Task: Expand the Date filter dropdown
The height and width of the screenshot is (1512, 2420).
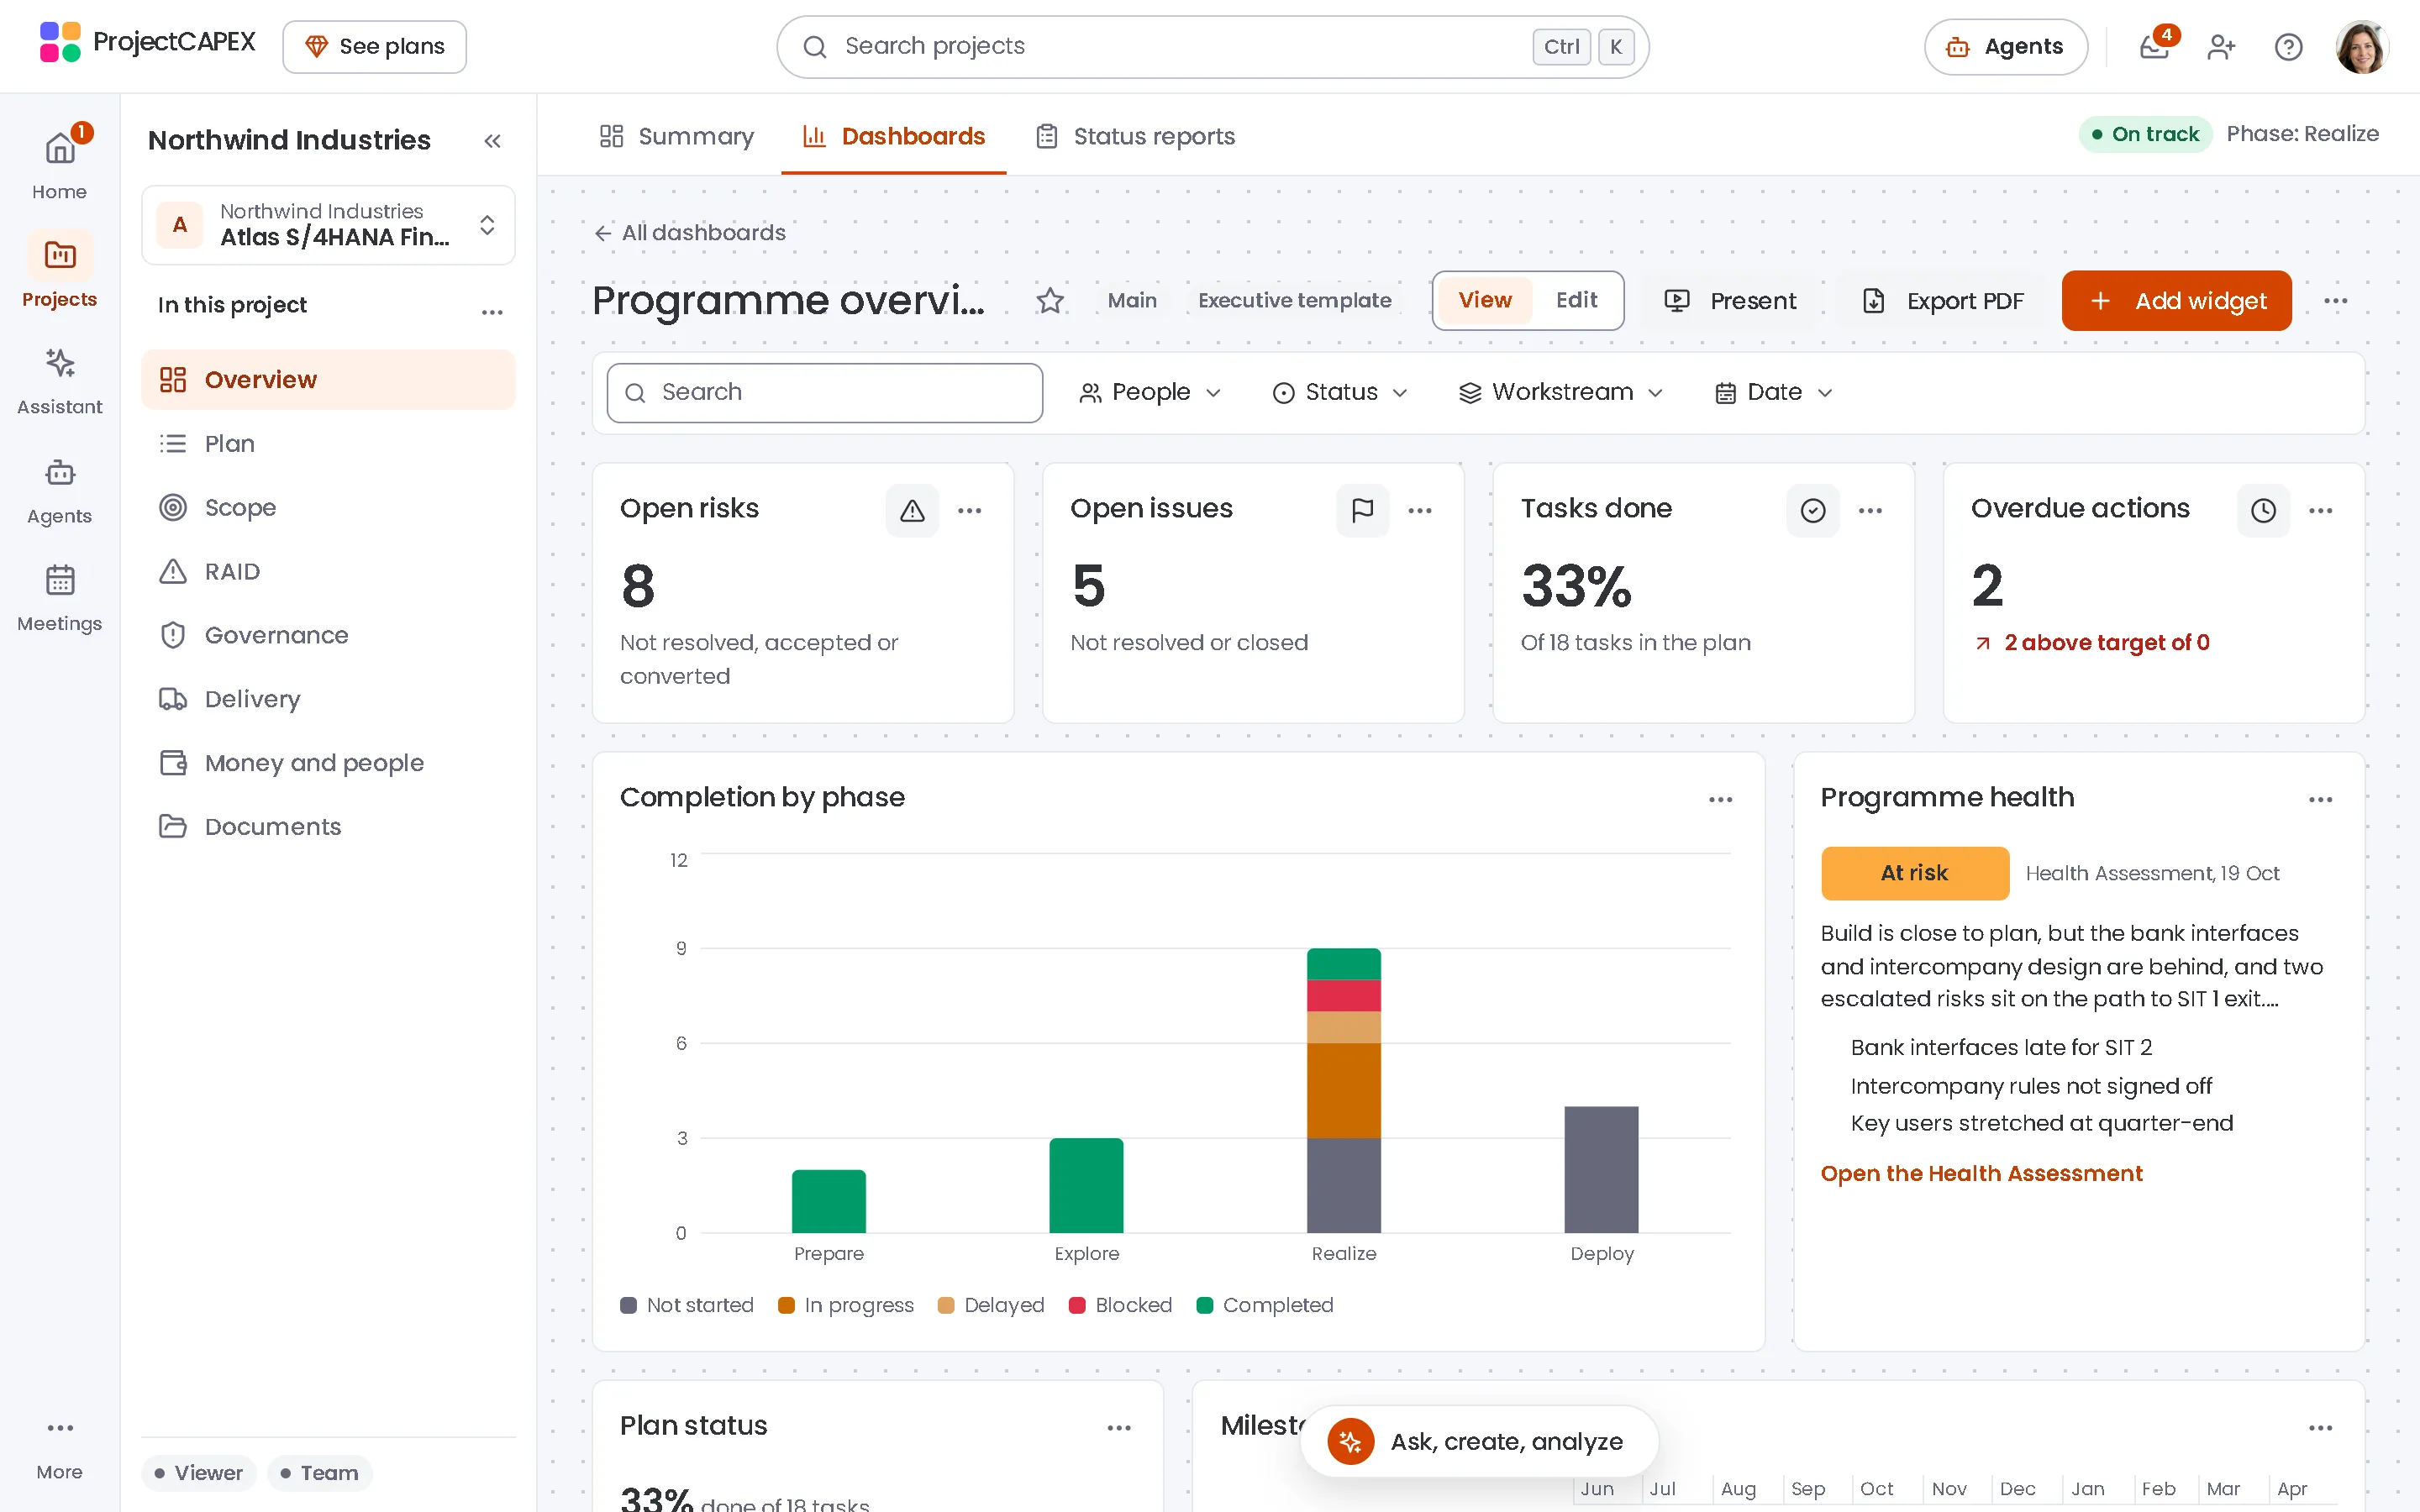Action: coord(1774,392)
